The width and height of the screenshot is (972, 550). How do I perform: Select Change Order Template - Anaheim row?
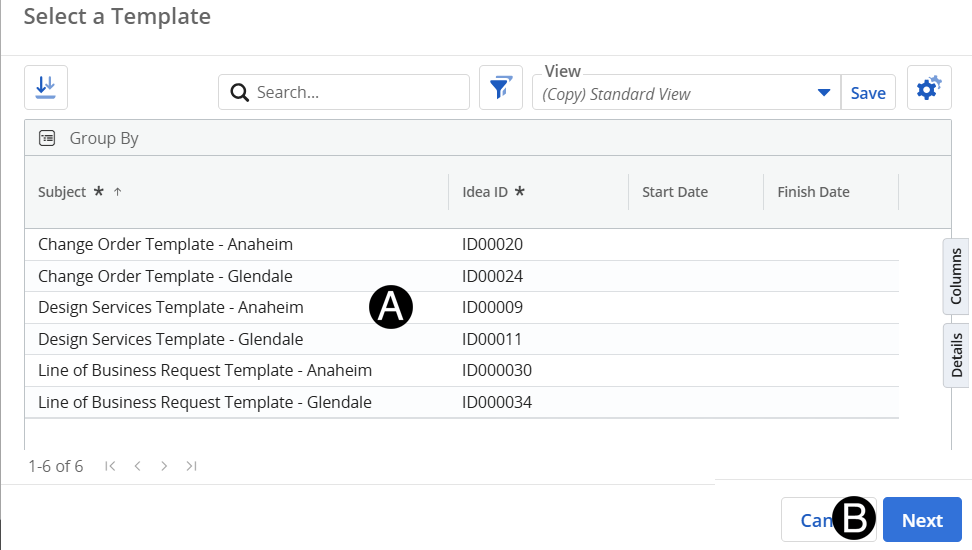(165, 244)
